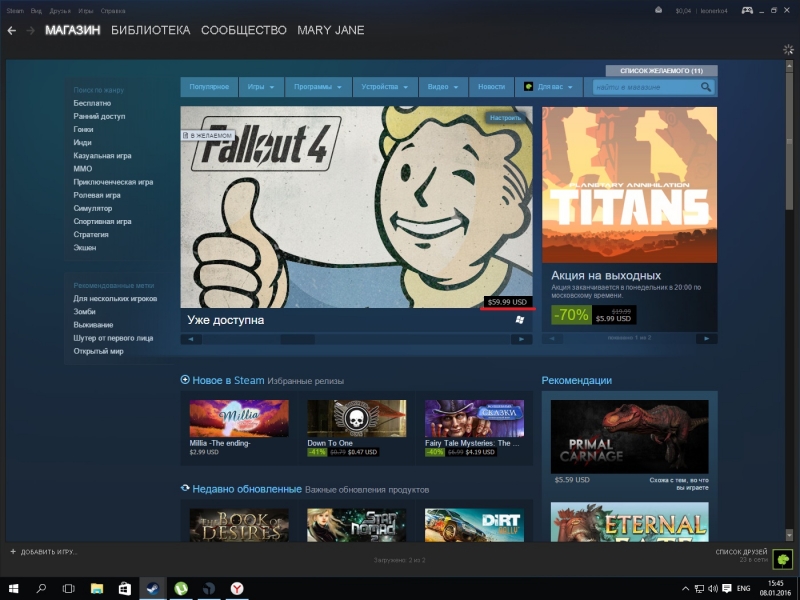Open the Новое в Steam section link
This screenshot has height=600, width=800.
click(228, 380)
